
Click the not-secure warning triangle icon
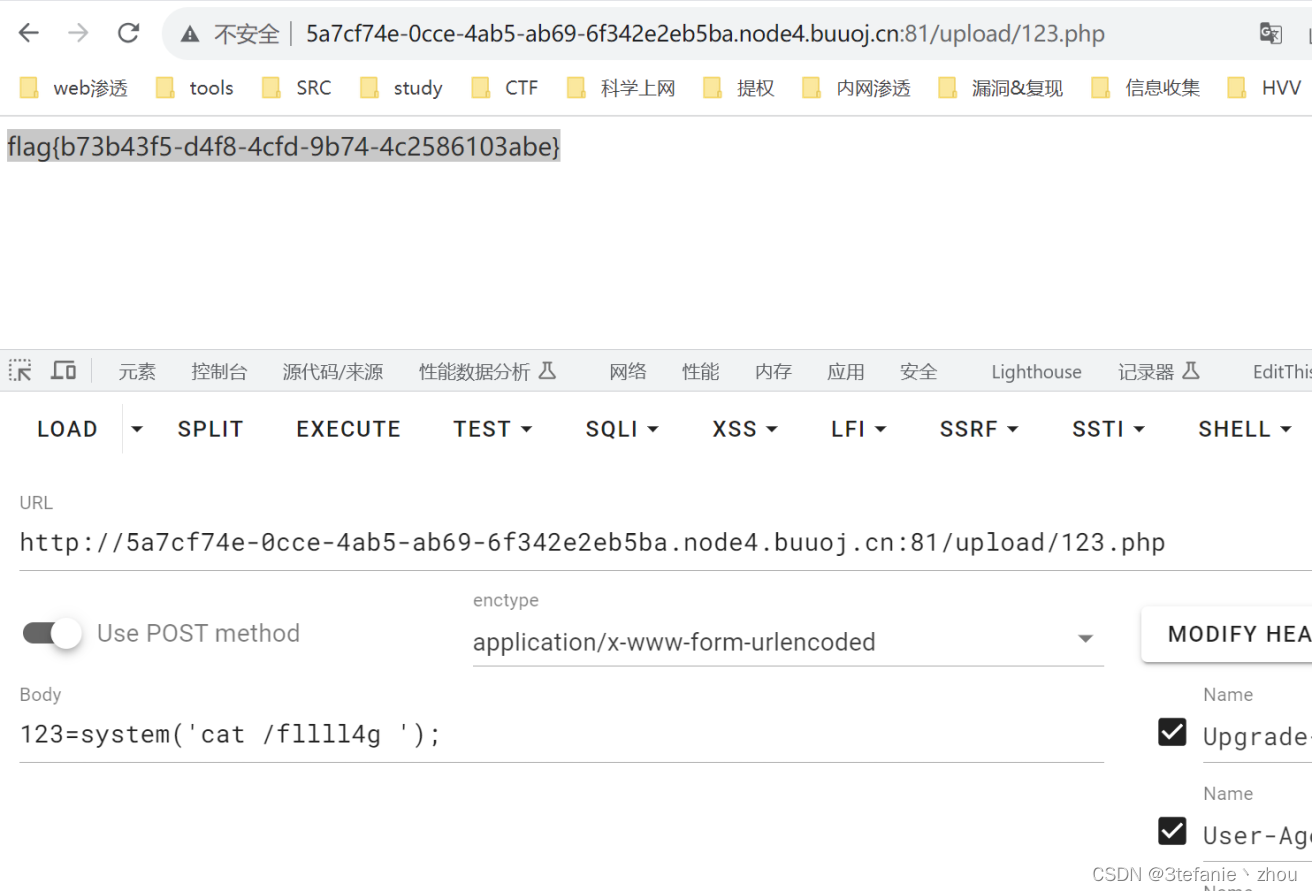point(190,35)
